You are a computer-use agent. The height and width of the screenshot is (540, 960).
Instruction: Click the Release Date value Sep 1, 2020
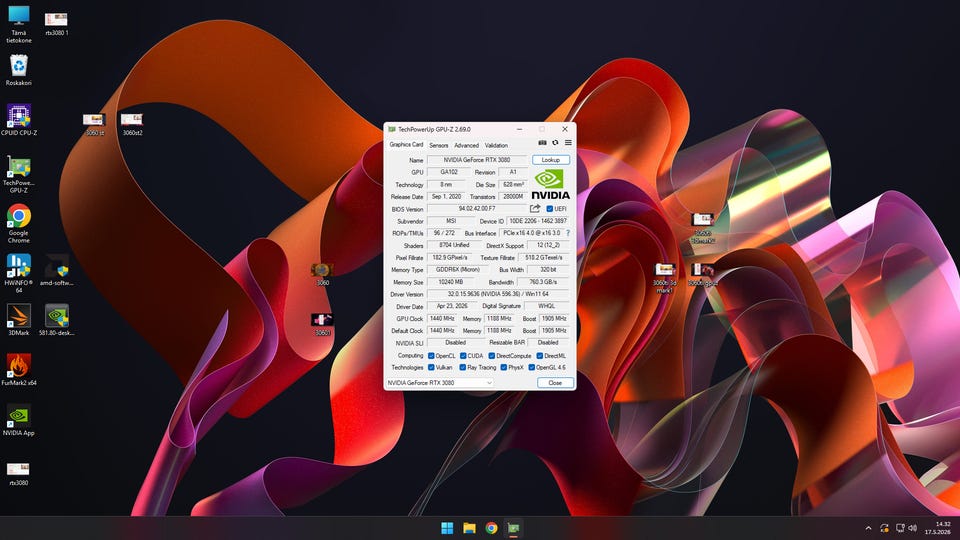click(446, 197)
